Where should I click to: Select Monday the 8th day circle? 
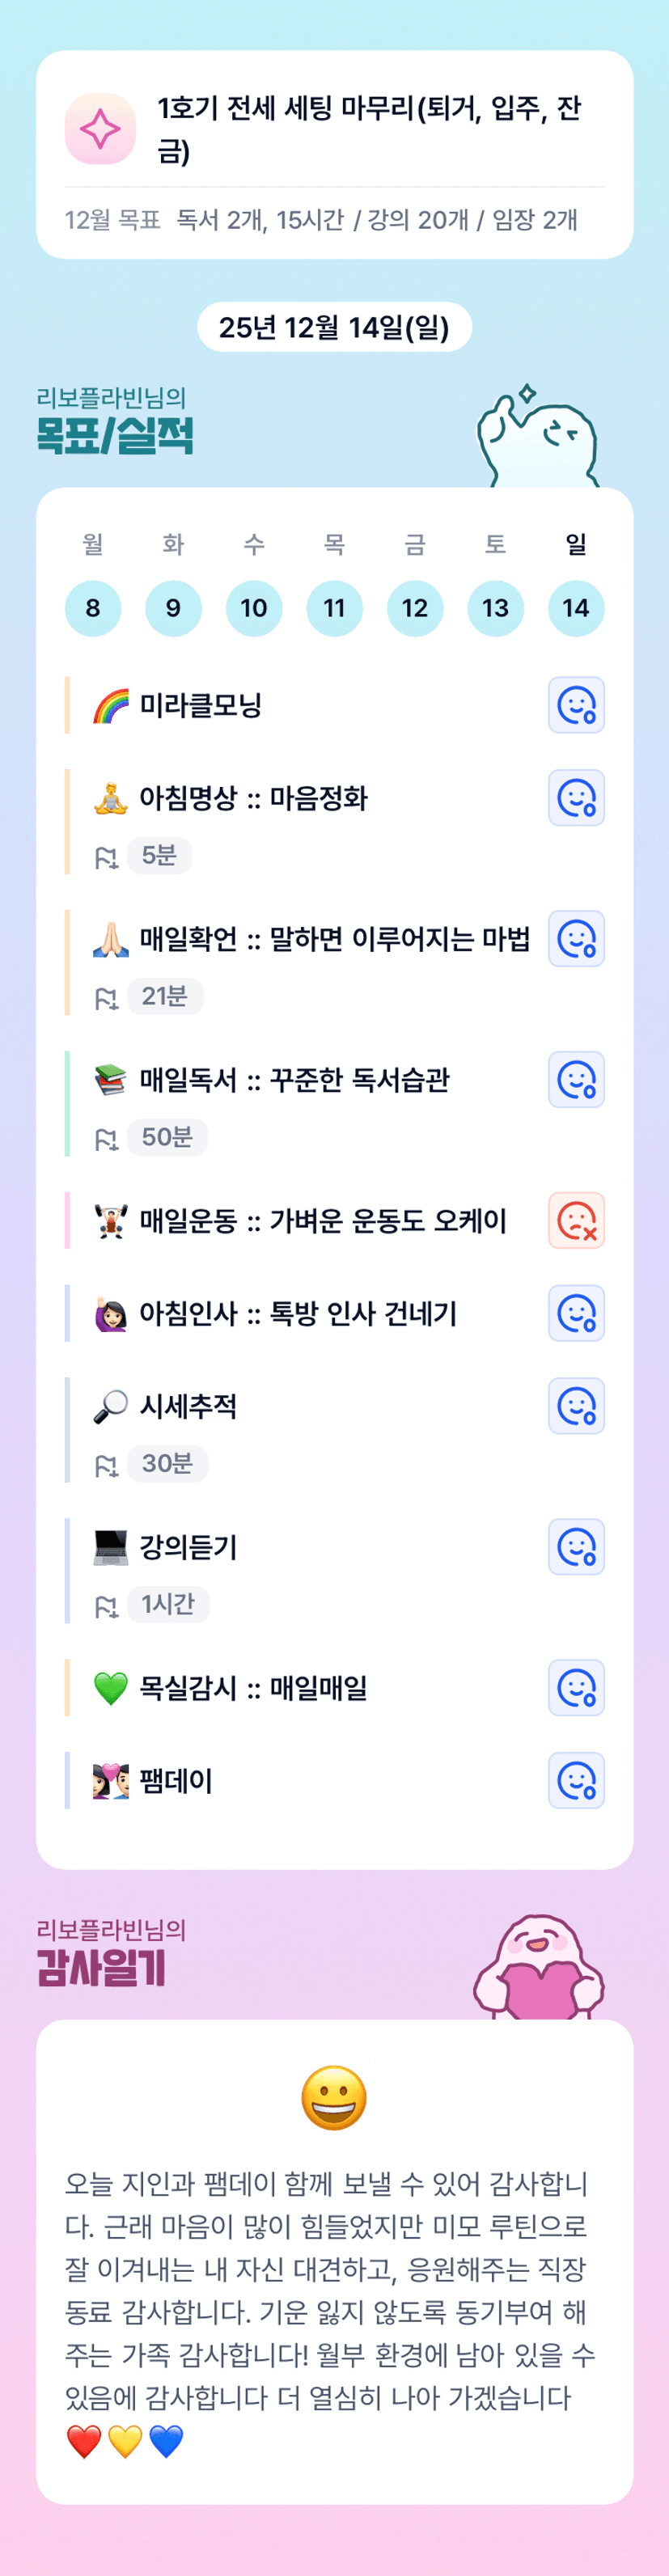click(x=93, y=608)
